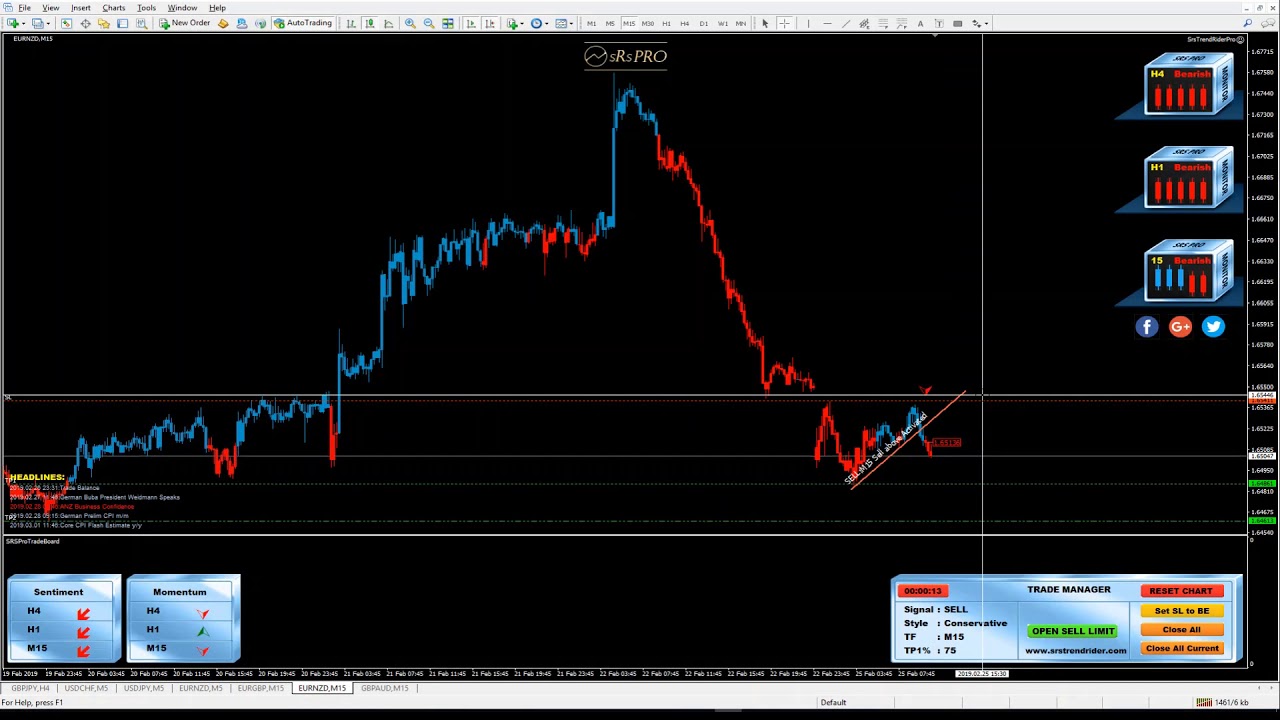1280x720 pixels.
Task: Switch to the GBPJPY,H4 chart tab
Action: (x=30, y=688)
